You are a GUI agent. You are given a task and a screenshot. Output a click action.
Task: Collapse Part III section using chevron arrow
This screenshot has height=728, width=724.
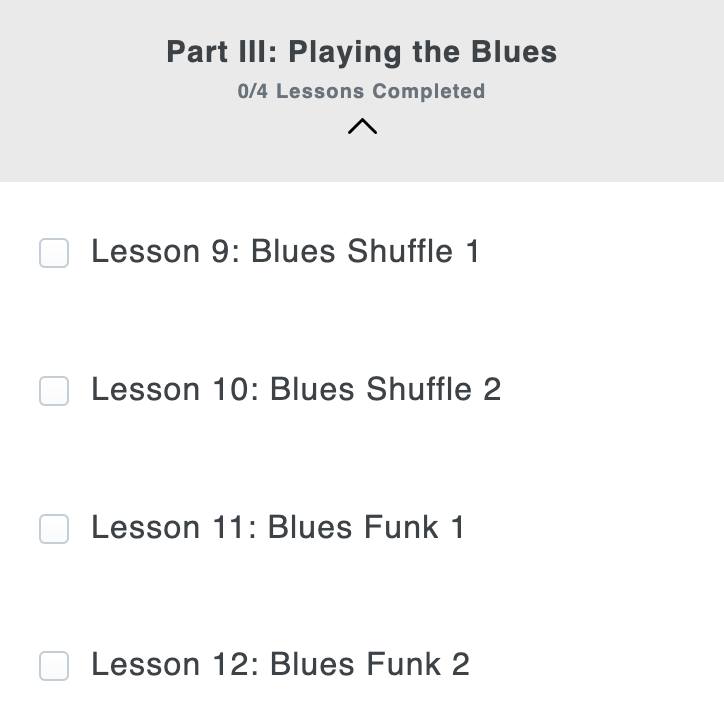tap(362, 126)
